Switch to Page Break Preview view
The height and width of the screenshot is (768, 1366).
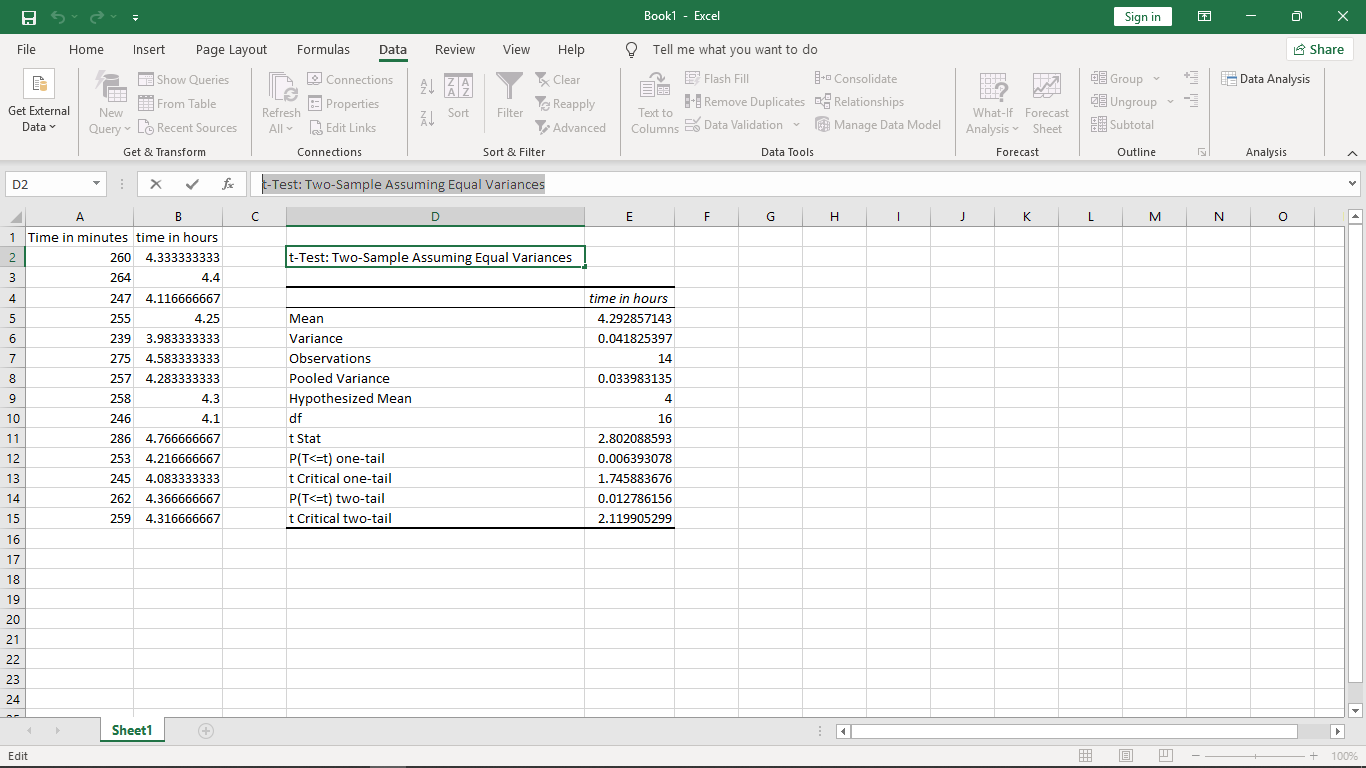[1165, 756]
